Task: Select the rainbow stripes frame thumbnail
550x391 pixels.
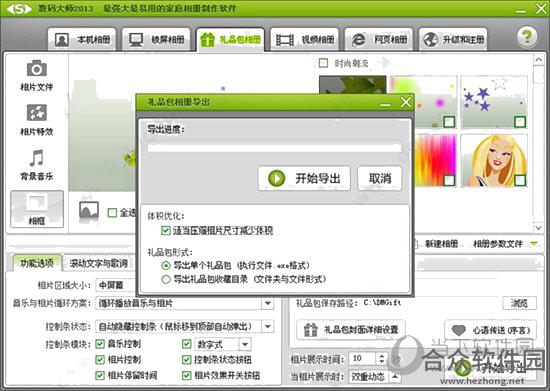Action: [436, 161]
